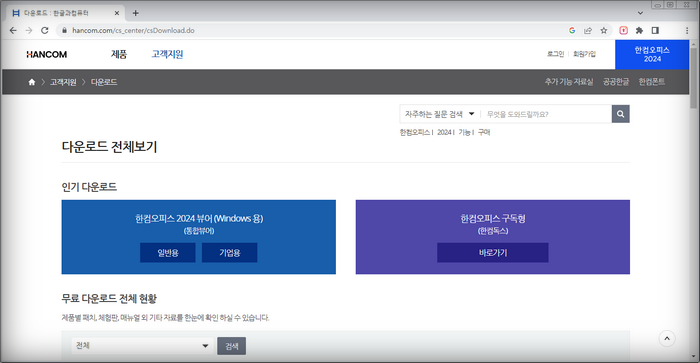Open the Google icon in address bar
The image size is (700, 363).
[572, 30]
